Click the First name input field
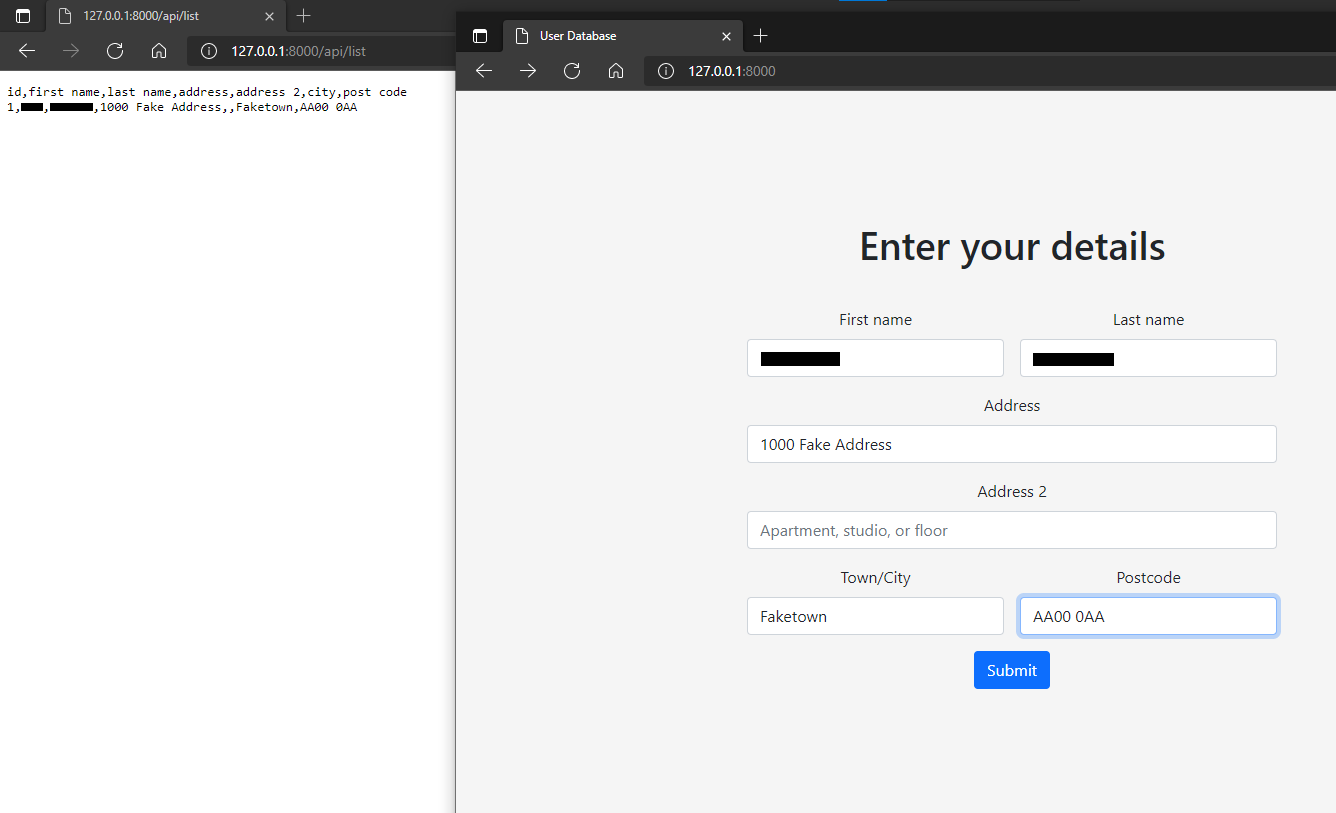 click(x=875, y=358)
